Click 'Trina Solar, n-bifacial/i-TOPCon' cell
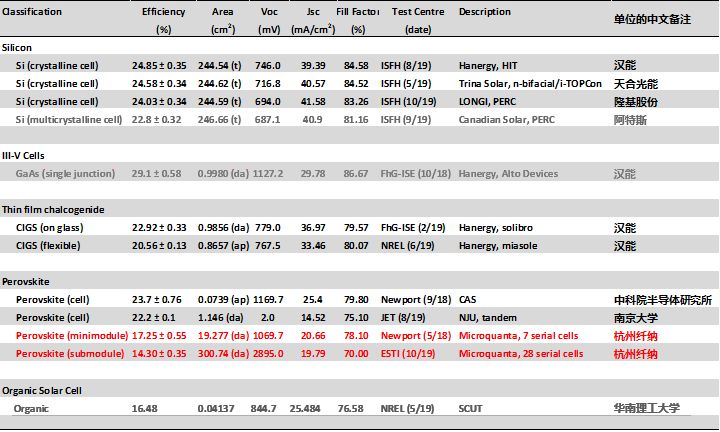720x432 pixels. (x=530, y=84)
